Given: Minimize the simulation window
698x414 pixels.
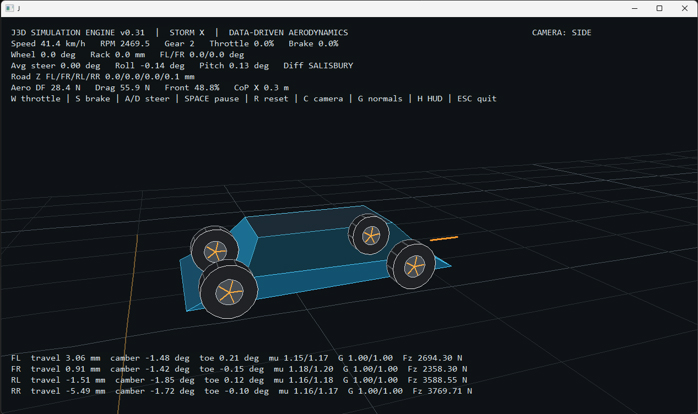Looking at the screenshot, I should point(634,8).
